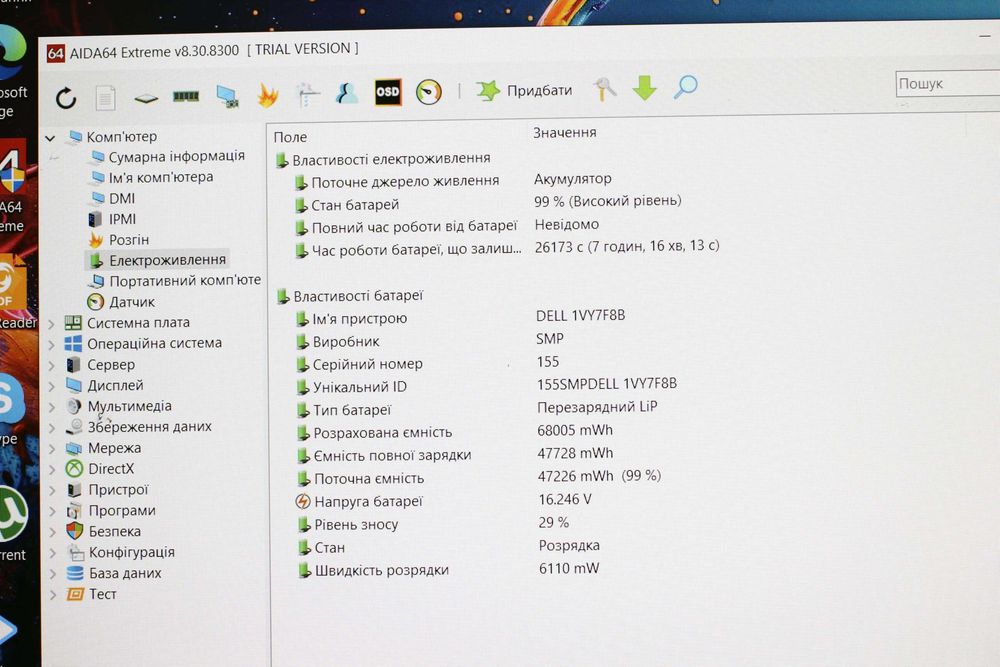
Task: Select the Виробник row
Action: tap(430, 341)
